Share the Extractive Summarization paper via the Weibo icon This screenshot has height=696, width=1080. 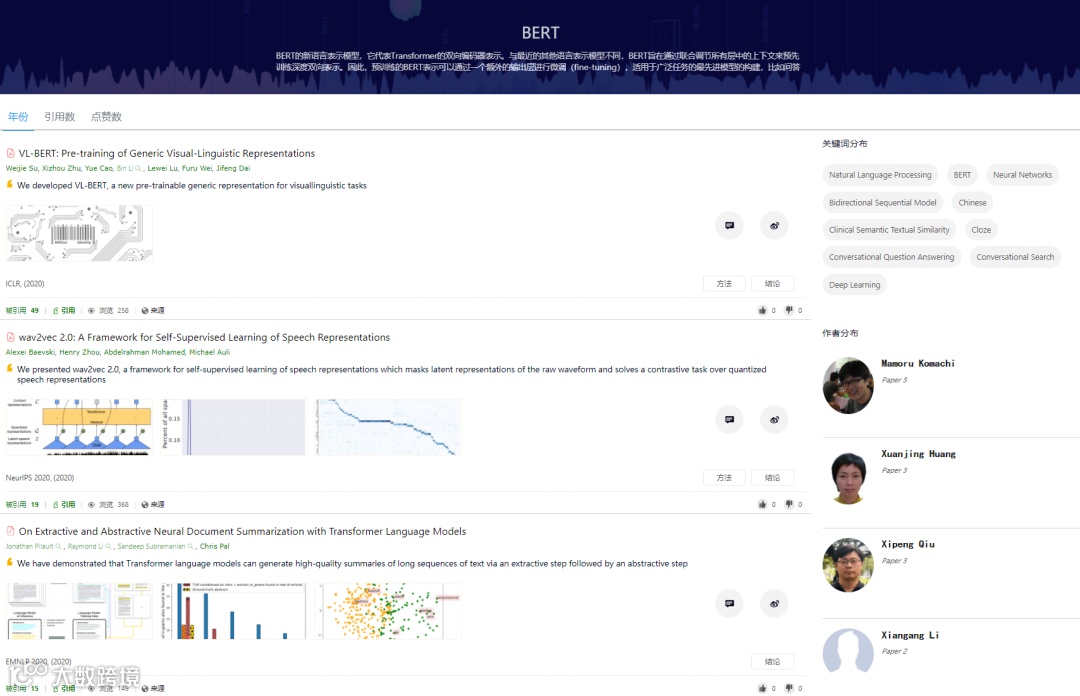pyautogui.click(x=774, y=603)
